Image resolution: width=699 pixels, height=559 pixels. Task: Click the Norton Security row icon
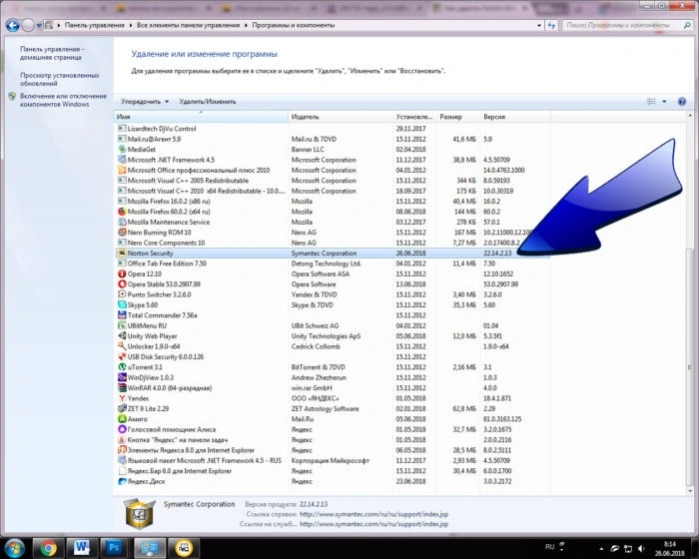122,253
